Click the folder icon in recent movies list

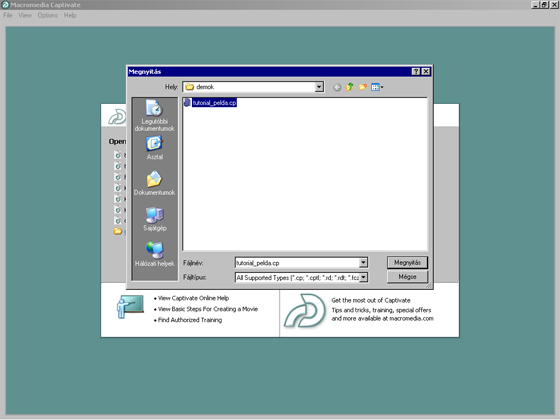point(118,231)
